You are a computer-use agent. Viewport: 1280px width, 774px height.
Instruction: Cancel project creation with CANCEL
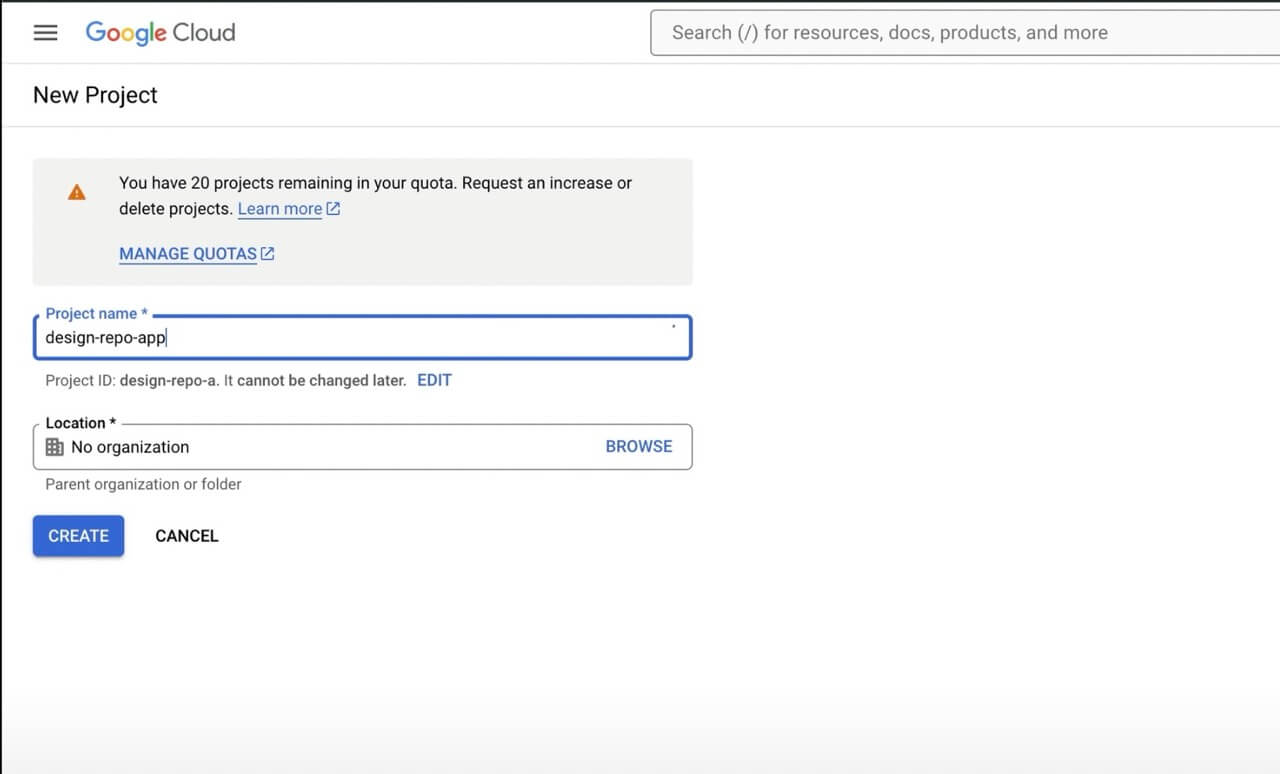pos(186,535)
